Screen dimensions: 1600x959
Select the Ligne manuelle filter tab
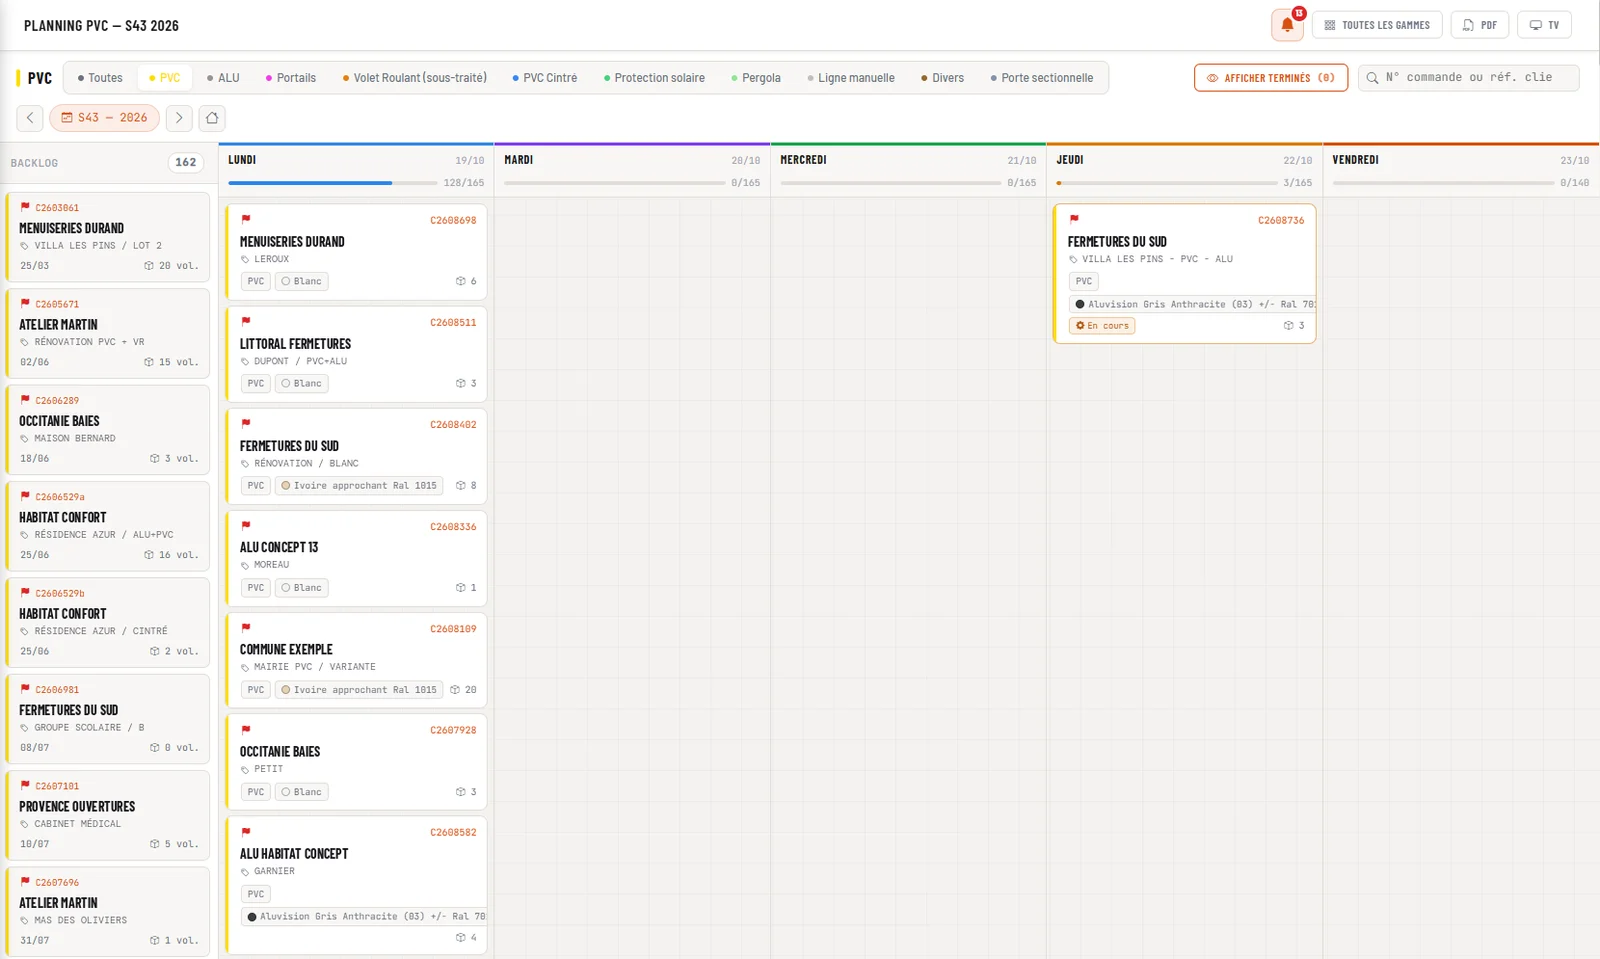pyautogui.click(x=851, y=78)
